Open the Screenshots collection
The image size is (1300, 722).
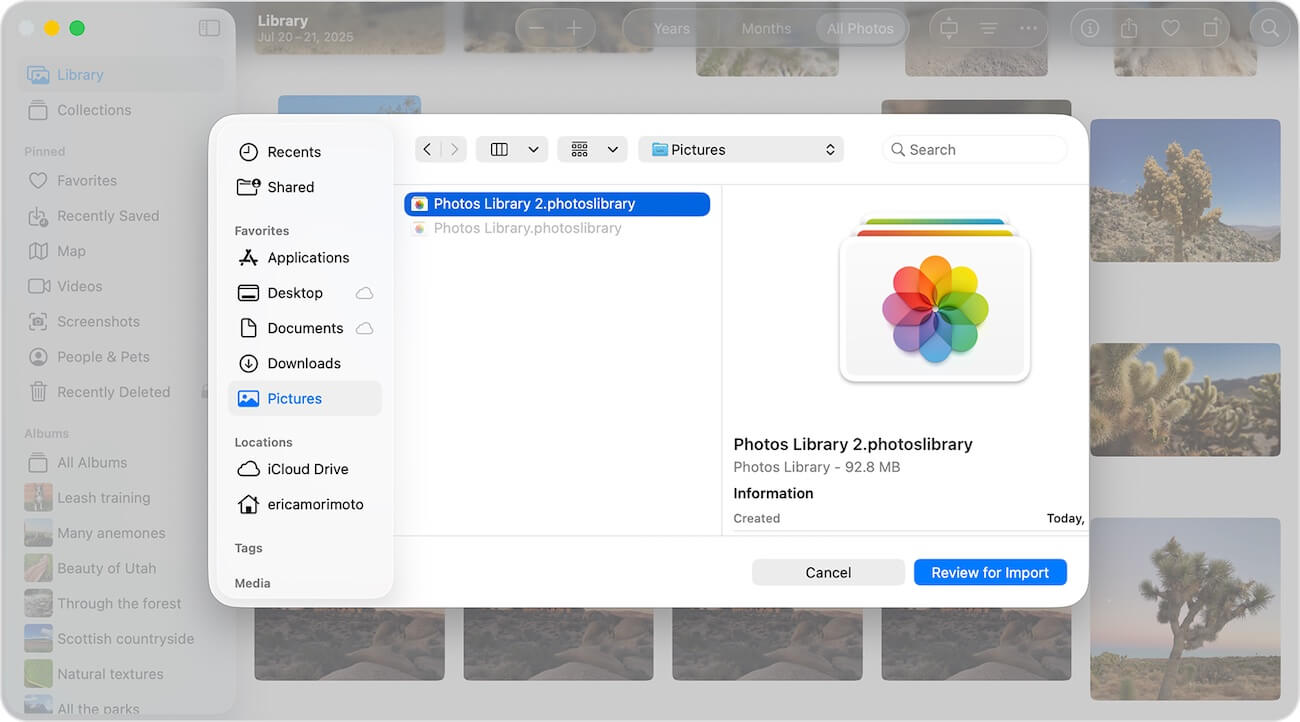(99, 322)
